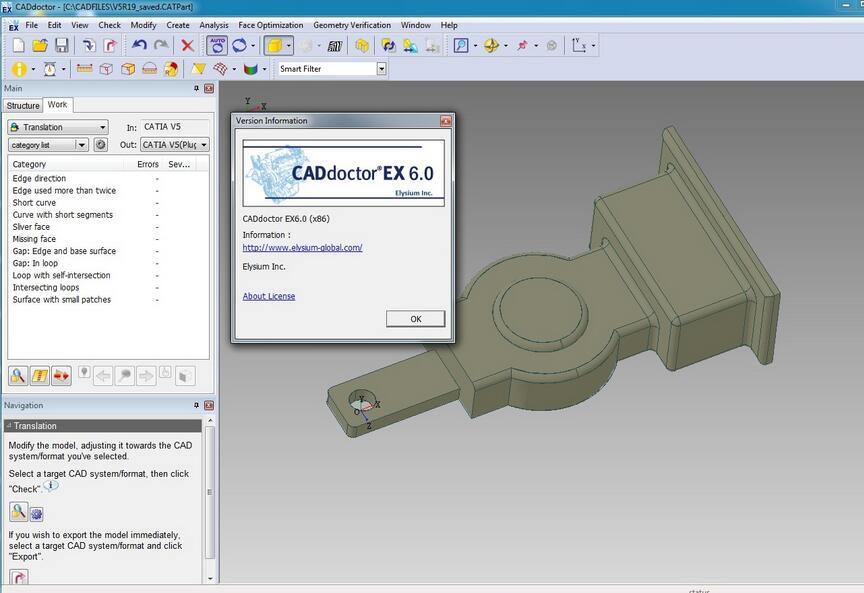This screenshot has height=593, width=864.
Task: Switch to the Structure tab
Action: (x=23, y=105)
